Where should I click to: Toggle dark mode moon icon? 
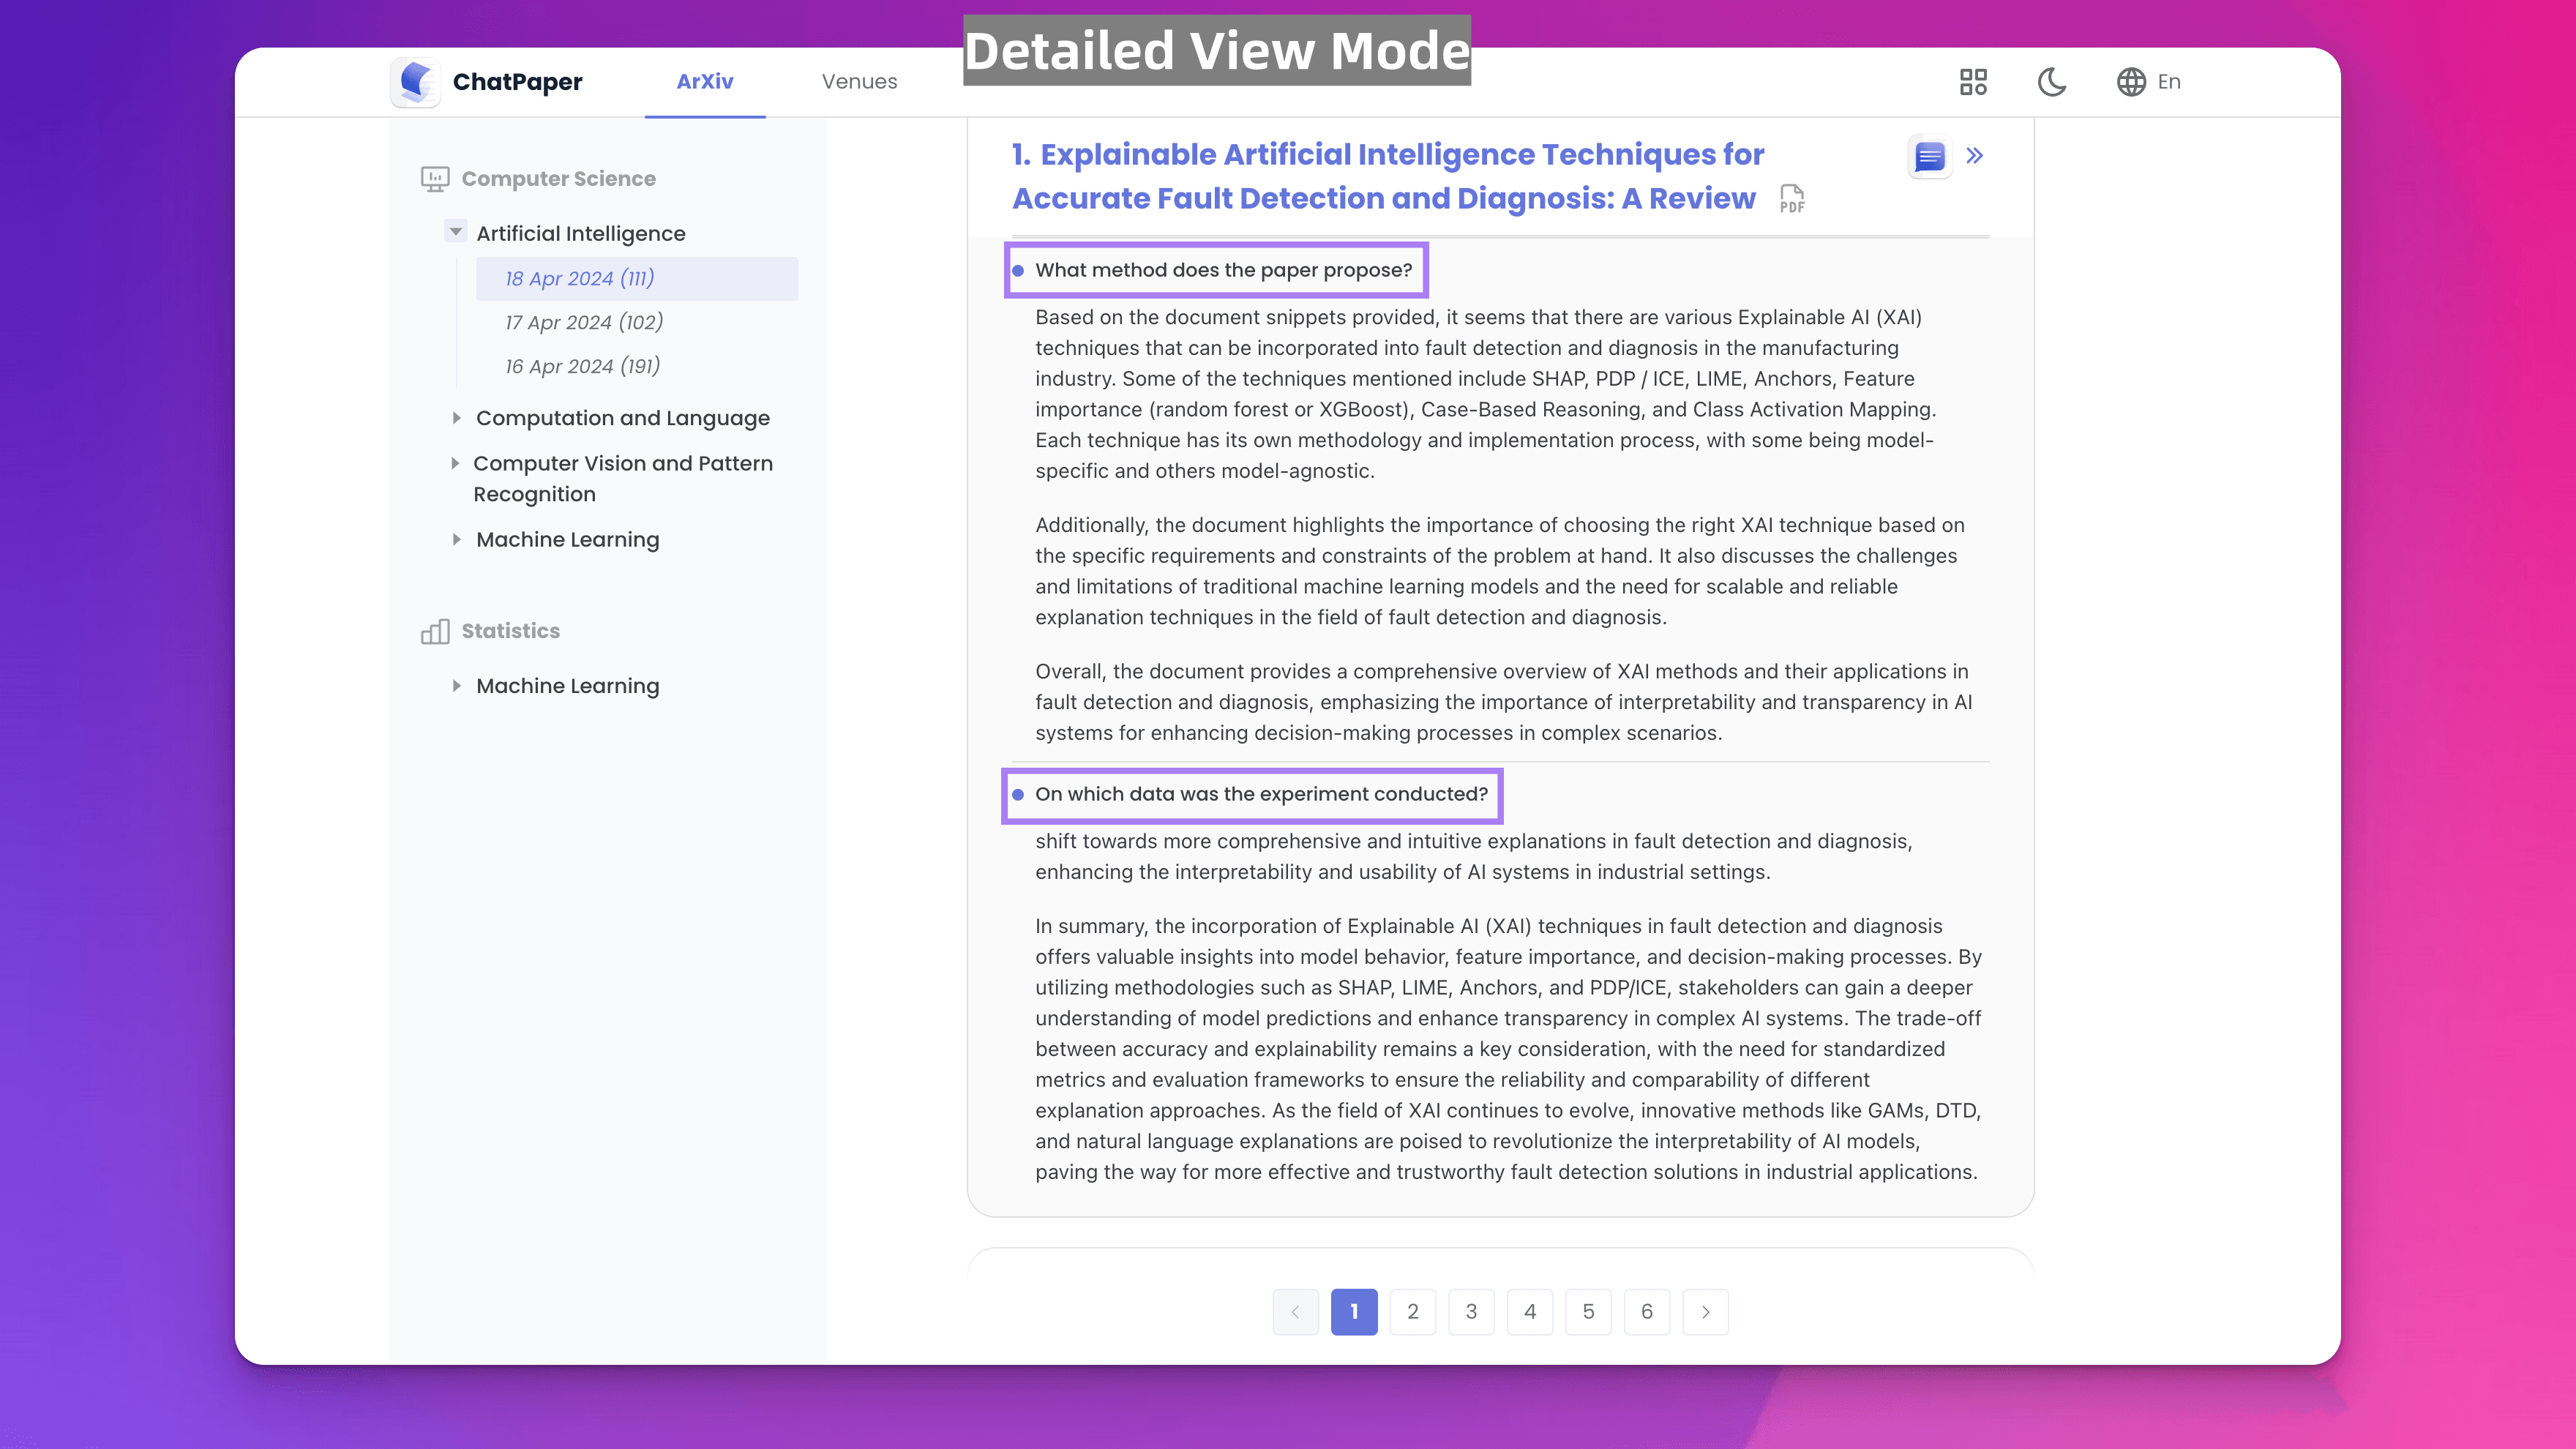[2052, 81]
